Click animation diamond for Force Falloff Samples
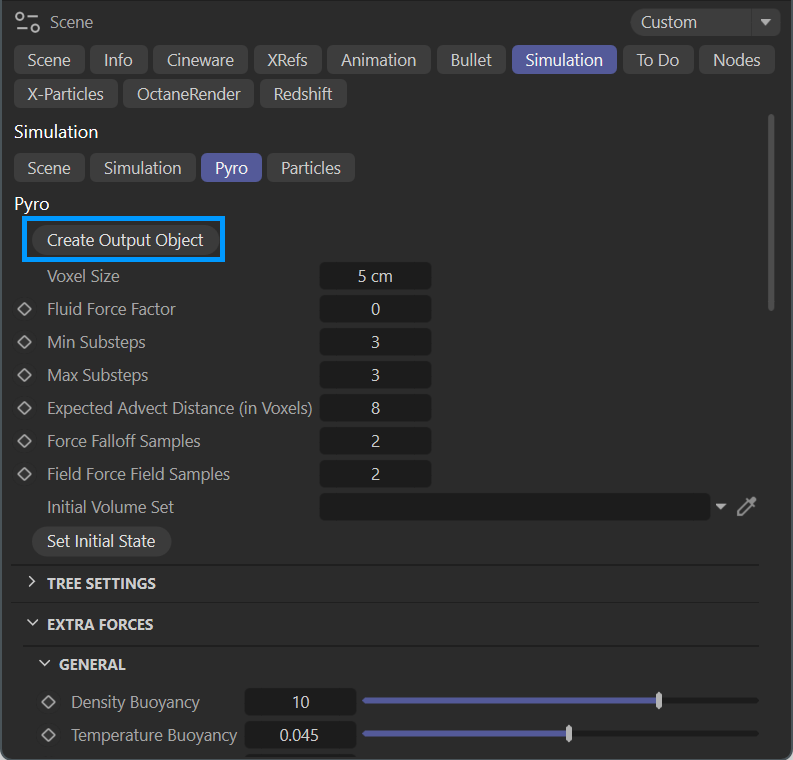 tap(25, 441)
